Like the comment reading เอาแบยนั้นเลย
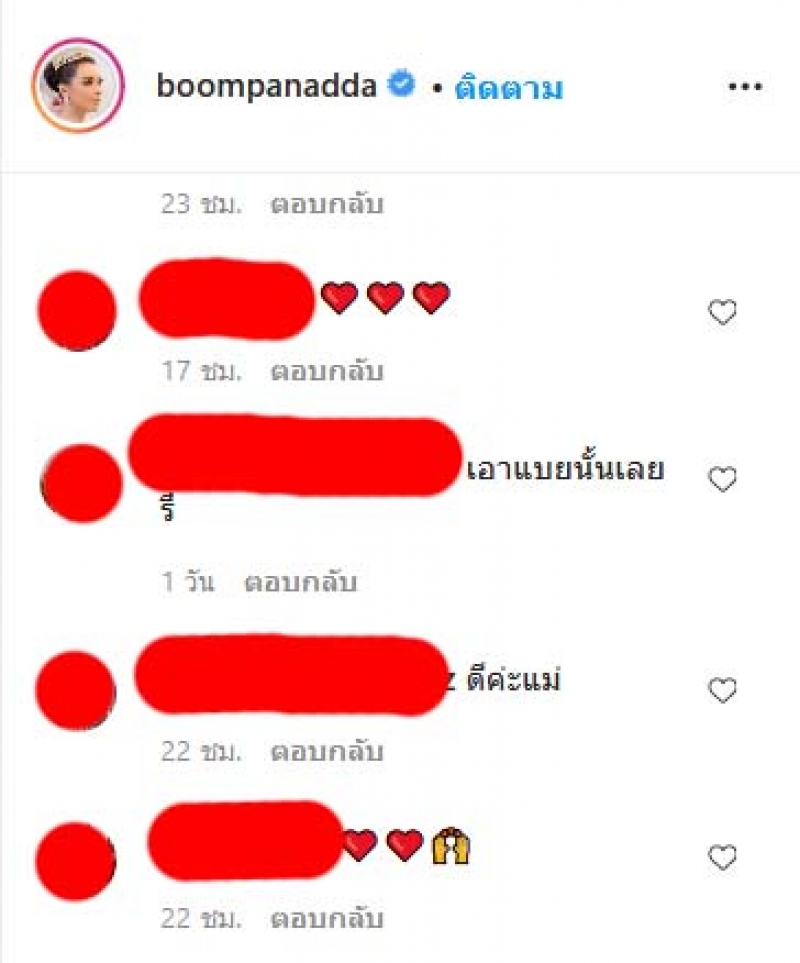This screenshot has width=800, height=963. (x=723, y=478)
